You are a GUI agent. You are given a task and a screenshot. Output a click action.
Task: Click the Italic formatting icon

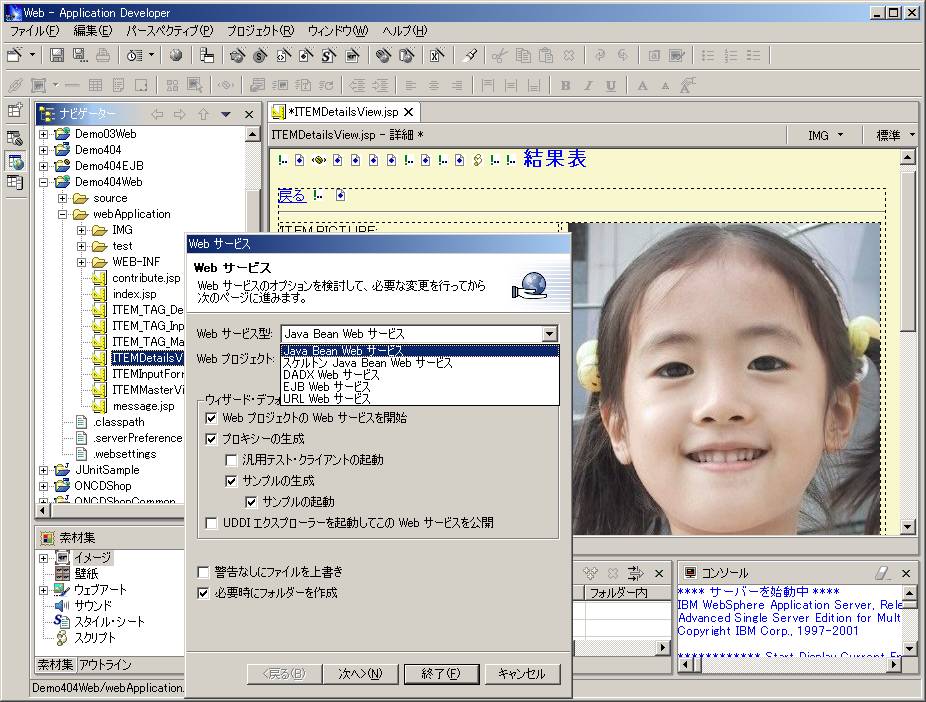588,86
